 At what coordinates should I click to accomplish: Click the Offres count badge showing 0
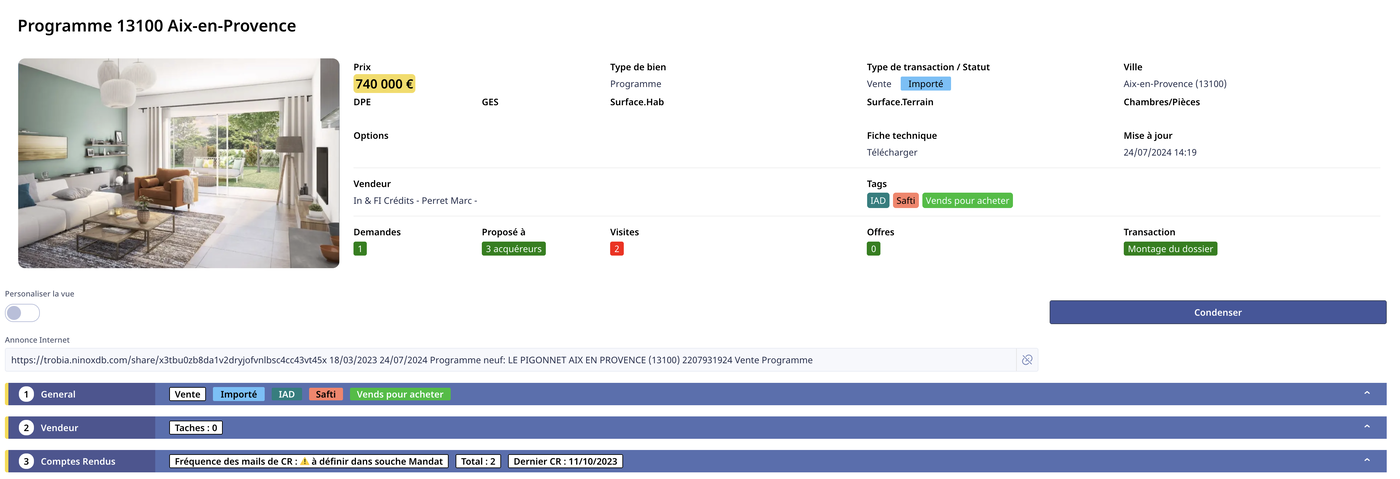click(x=873, y=249)
